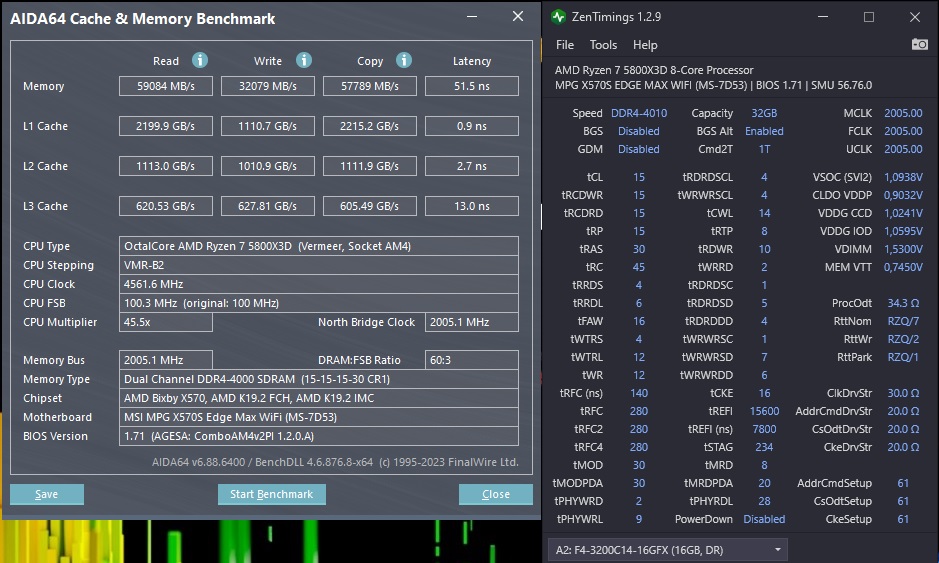Click the PowerDown Disabled value
Viewport: 939px width, 563px height.
[x=764, y=519]
